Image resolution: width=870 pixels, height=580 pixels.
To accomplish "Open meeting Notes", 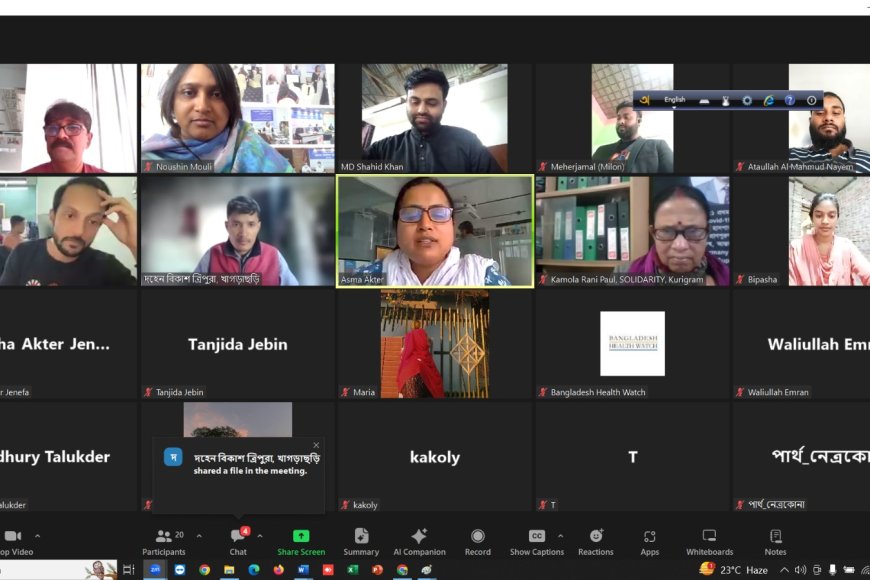I will [x=776, y=542].
